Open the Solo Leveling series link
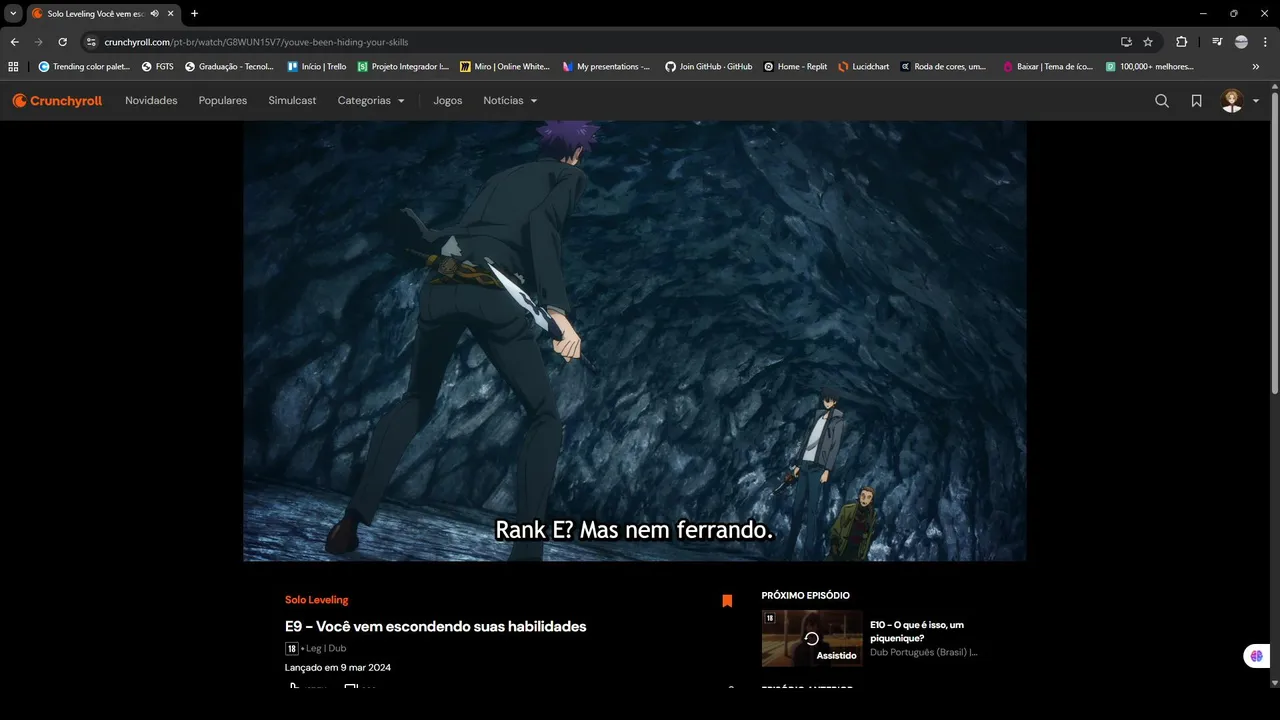This screenshot has height=720, width=1280. coord(316,600)
